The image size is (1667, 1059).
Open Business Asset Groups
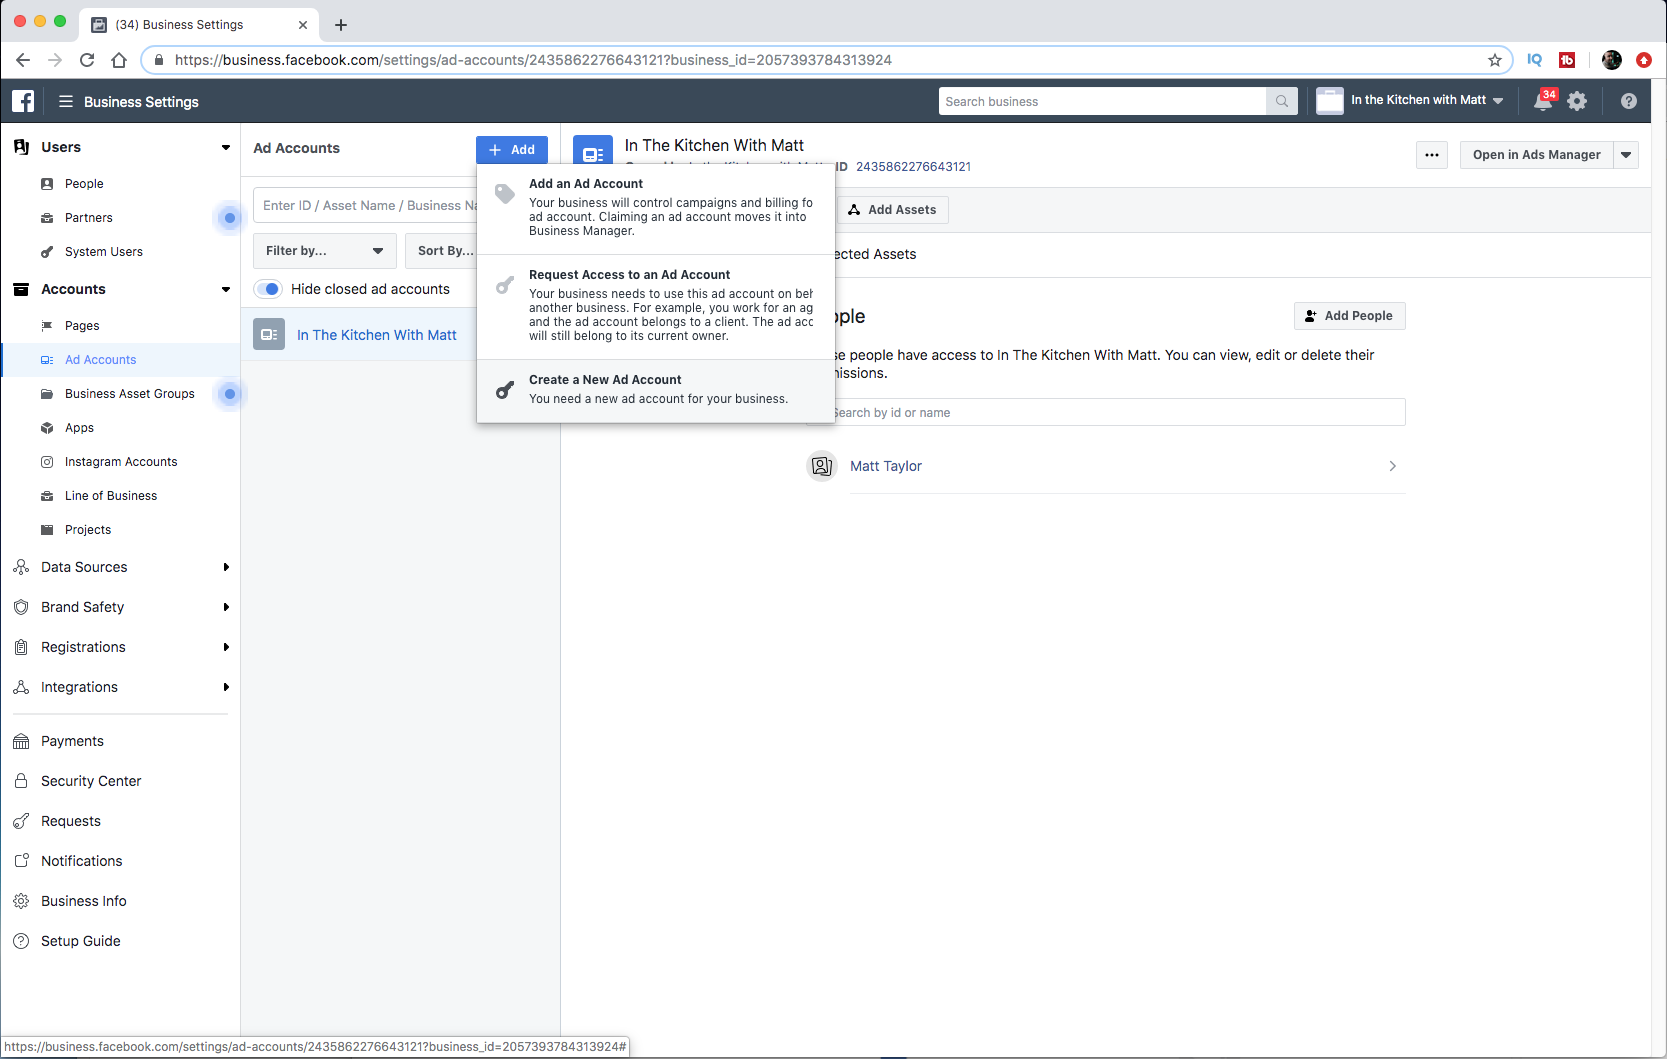pyautogui.click(x=130, y=394)
